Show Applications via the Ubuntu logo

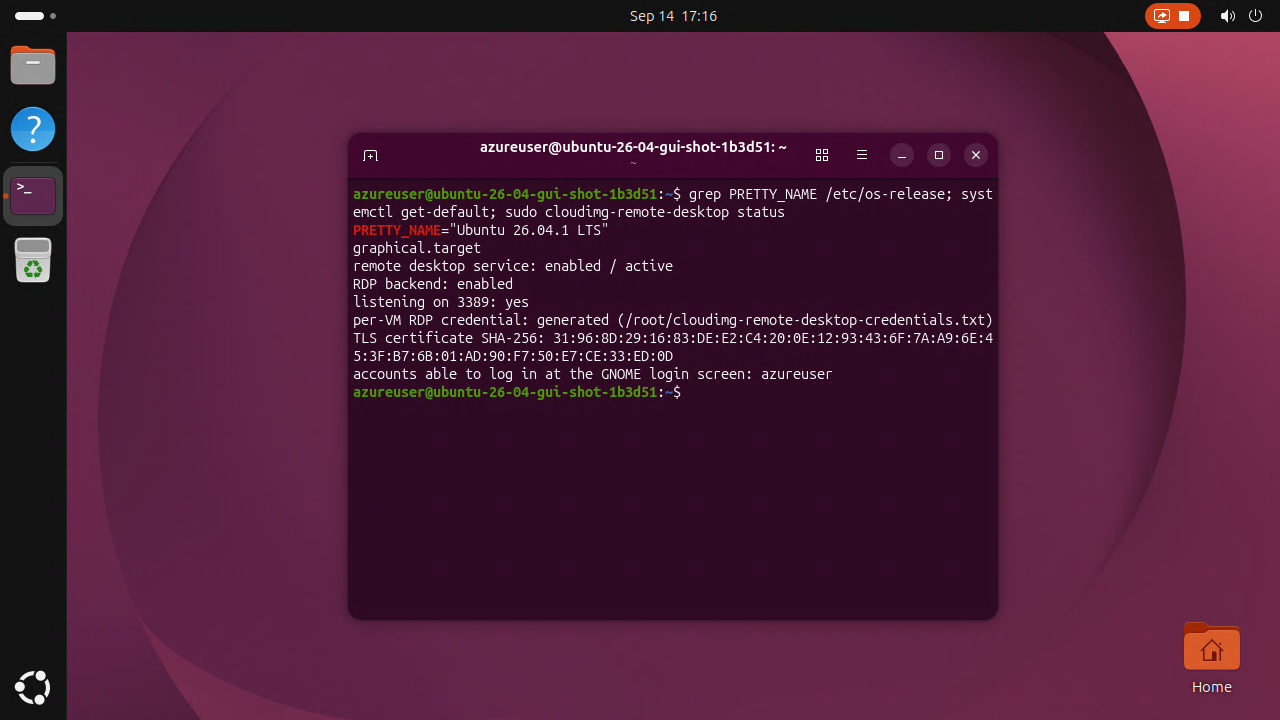[x=33, y=687]
